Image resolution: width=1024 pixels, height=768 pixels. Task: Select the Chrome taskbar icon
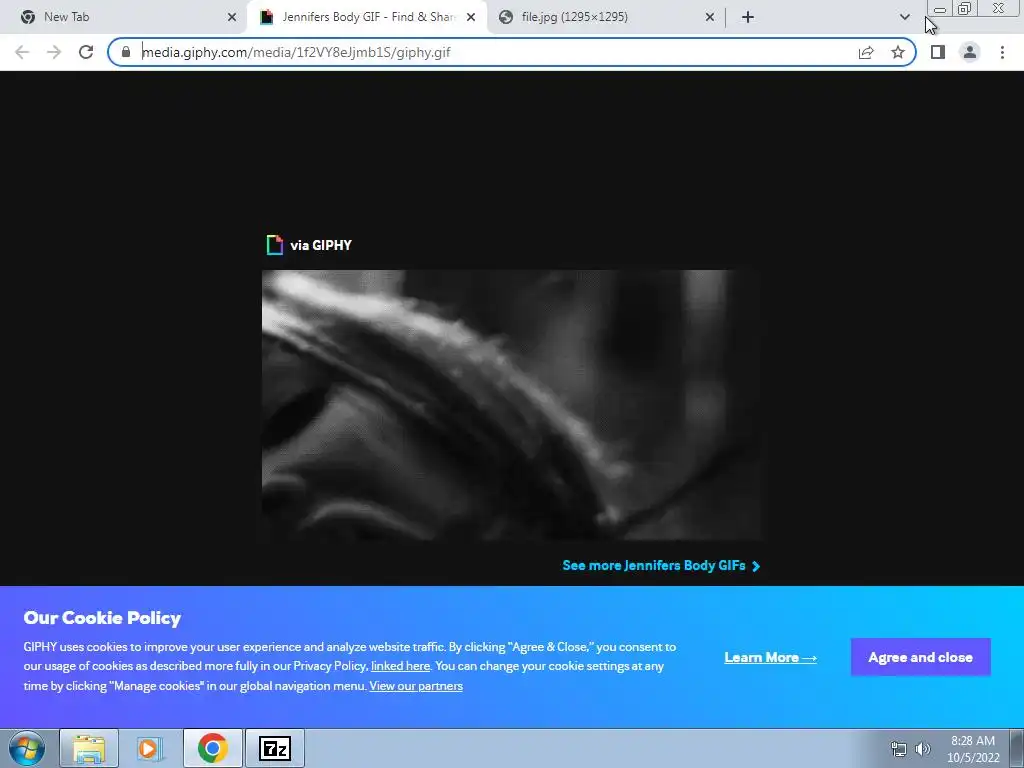(x=212, y=748)
